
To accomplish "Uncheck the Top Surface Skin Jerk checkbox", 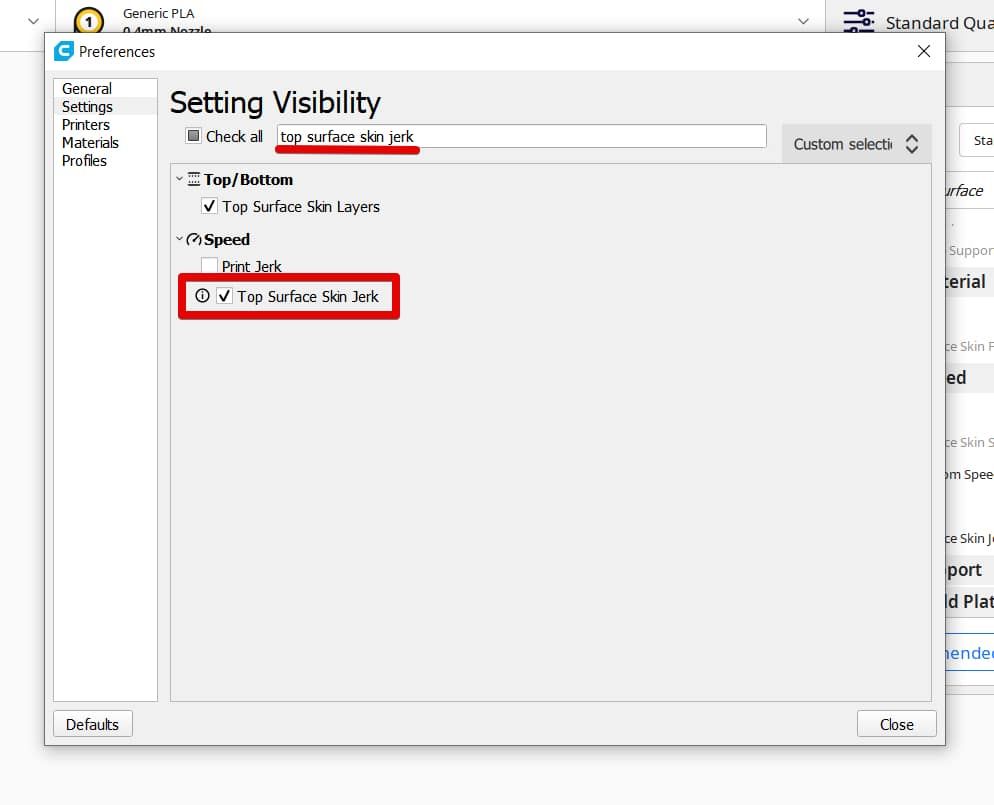I will tap(225, 296).
